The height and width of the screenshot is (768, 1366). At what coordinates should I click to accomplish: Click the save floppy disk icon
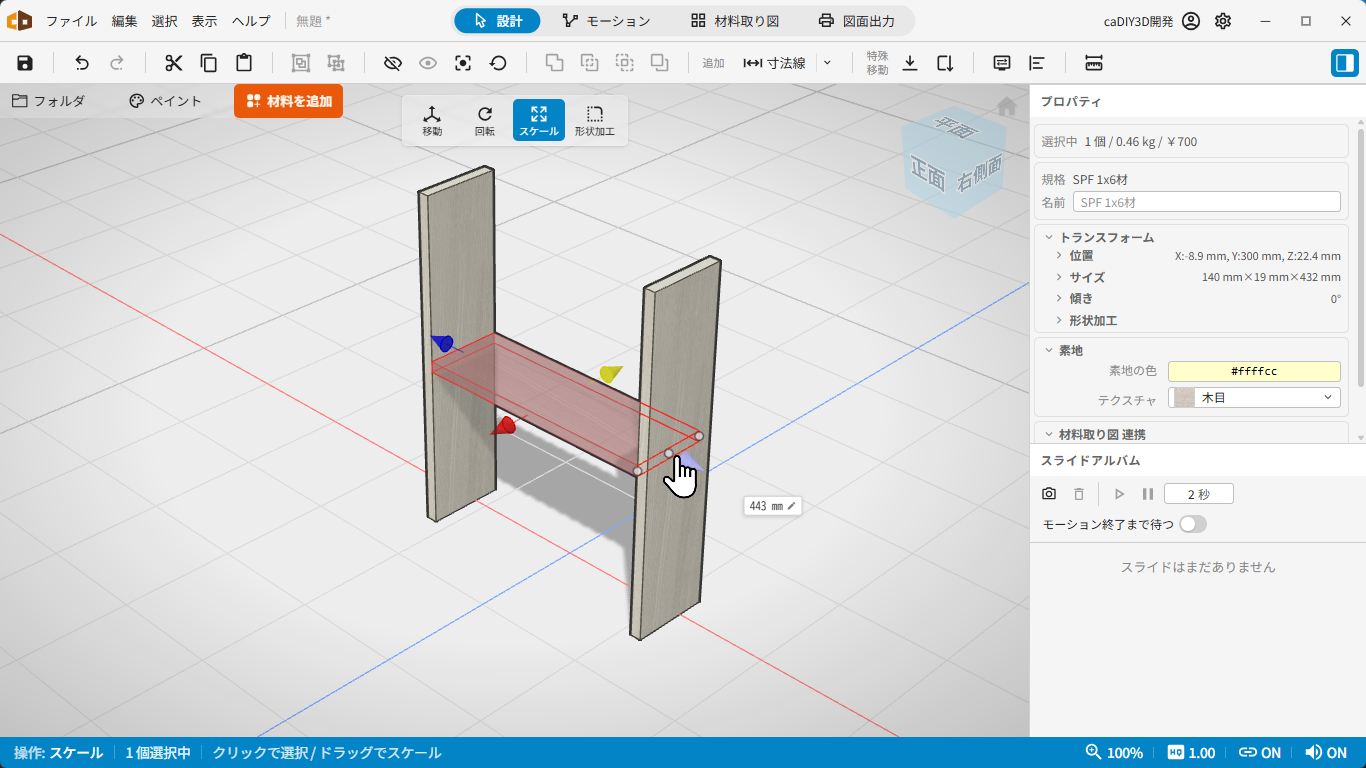(x=25, y=63)
